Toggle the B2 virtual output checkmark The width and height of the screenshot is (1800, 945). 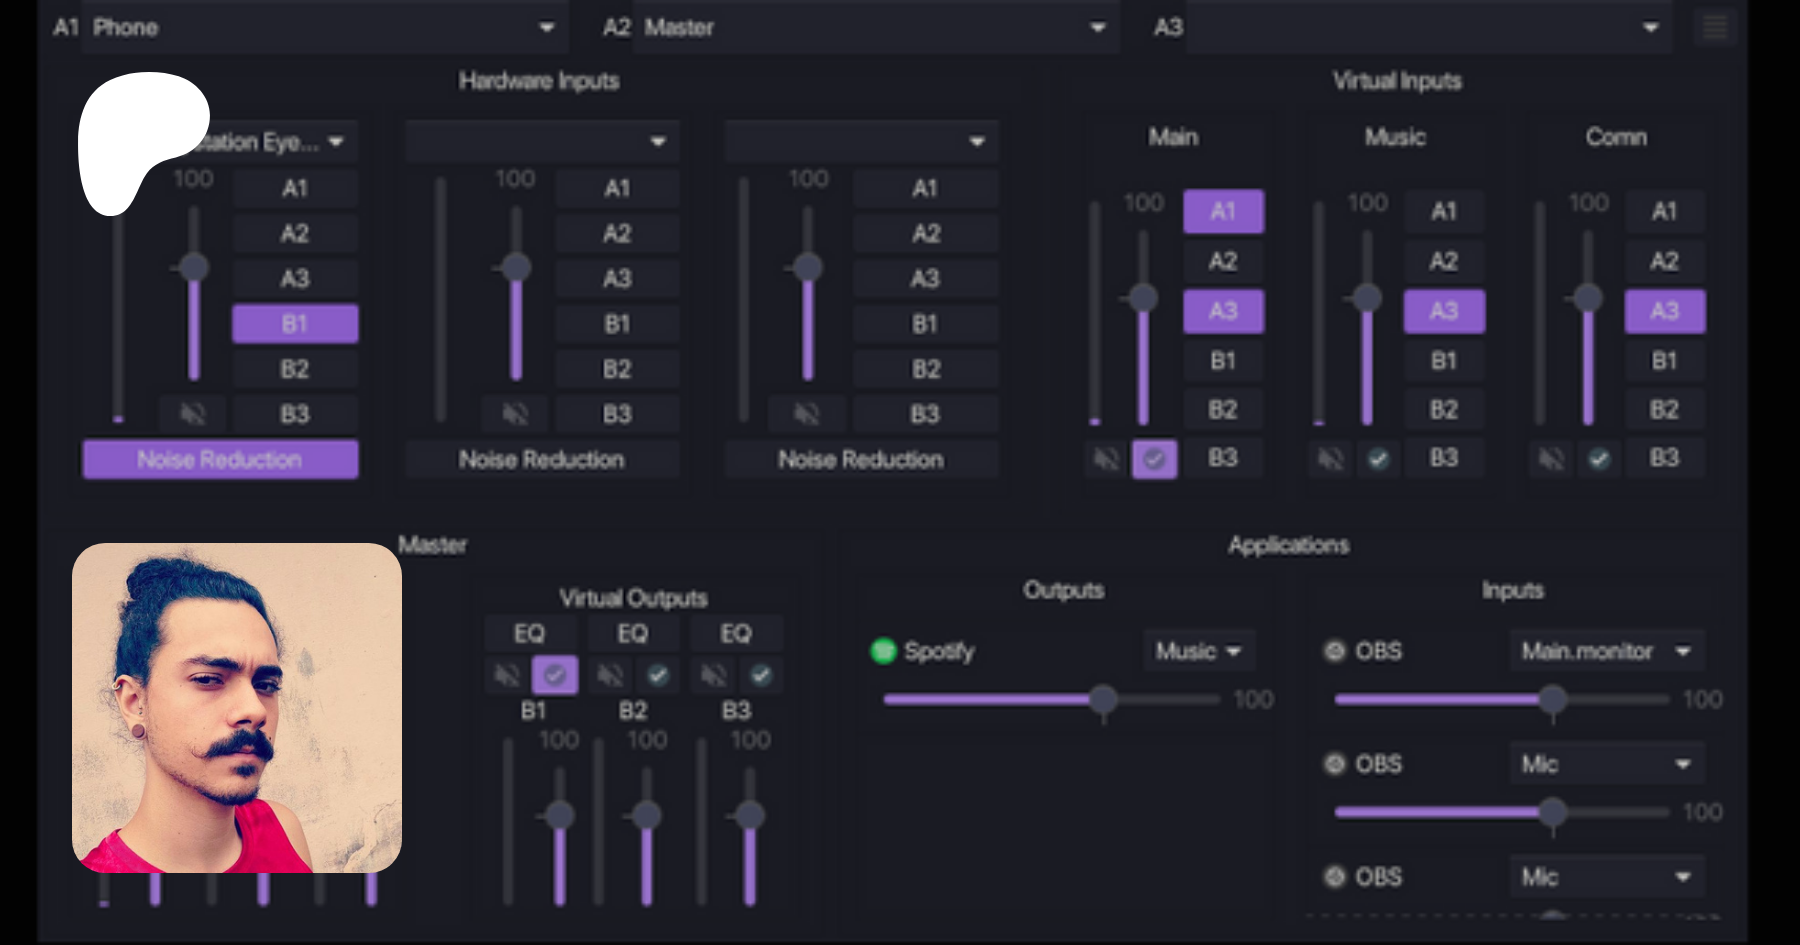tap(657, 675)
